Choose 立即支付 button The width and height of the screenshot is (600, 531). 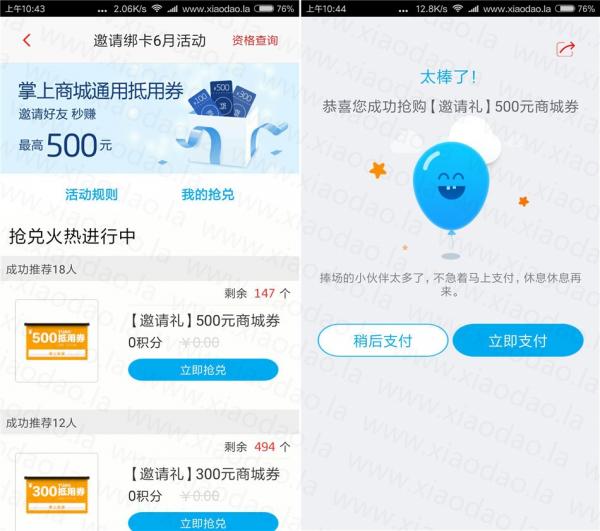click(x=518, y=340)
